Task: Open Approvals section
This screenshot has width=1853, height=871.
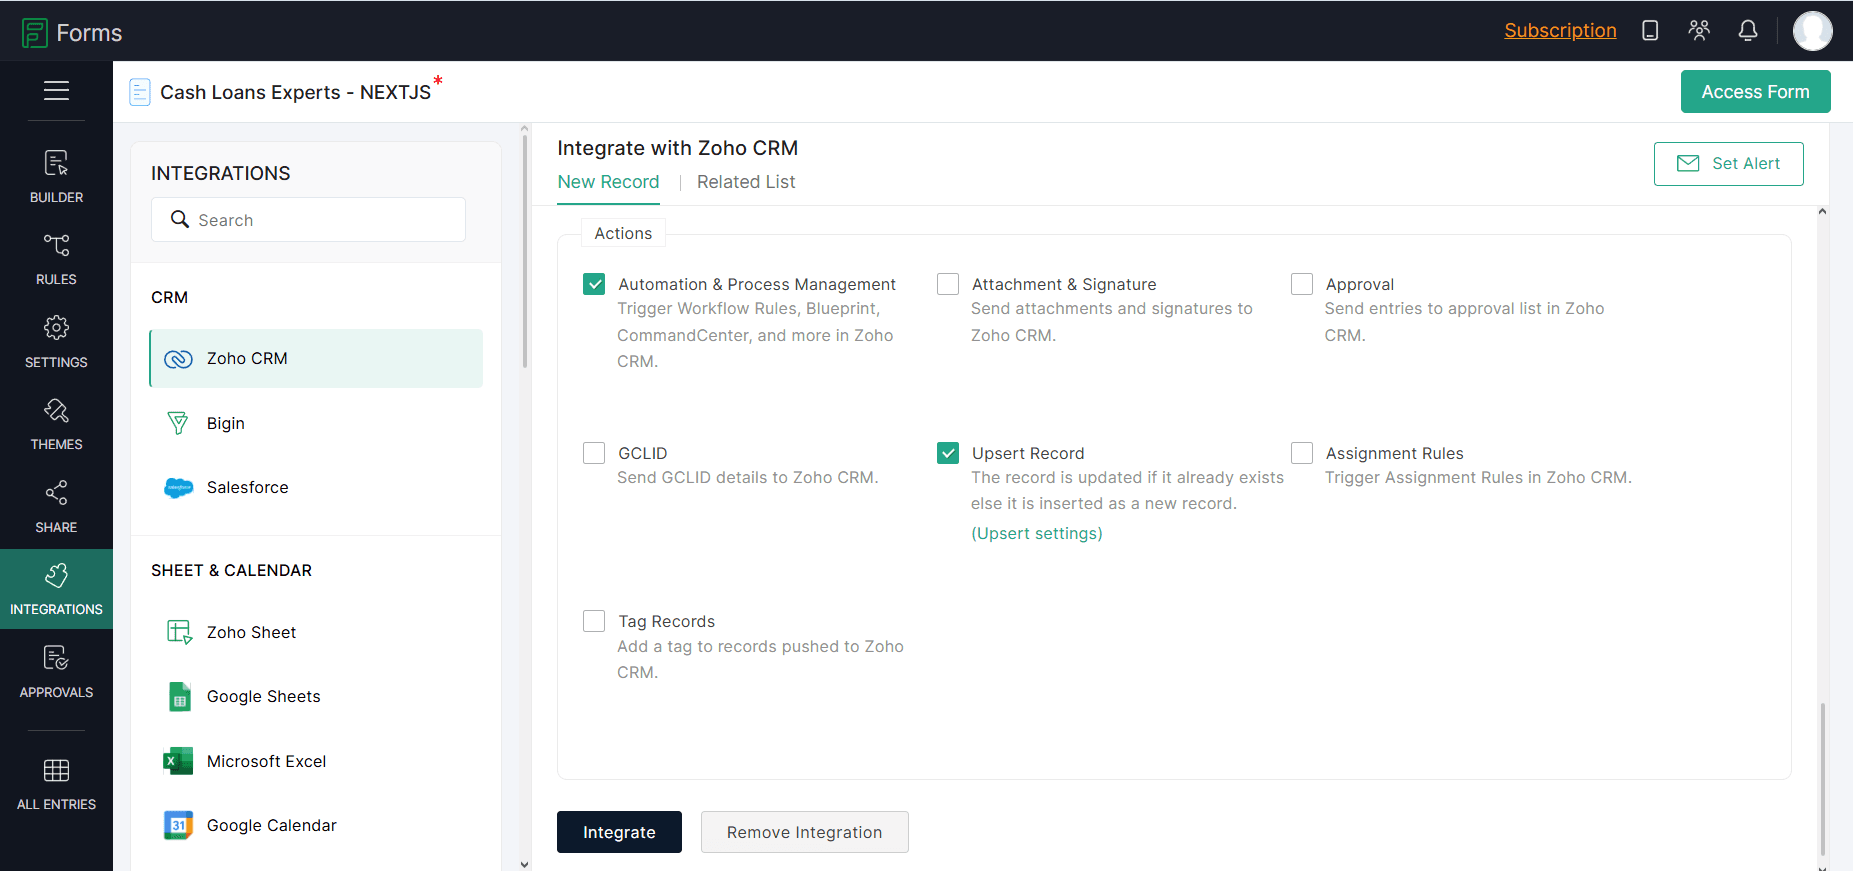Action: coord(56,672)
